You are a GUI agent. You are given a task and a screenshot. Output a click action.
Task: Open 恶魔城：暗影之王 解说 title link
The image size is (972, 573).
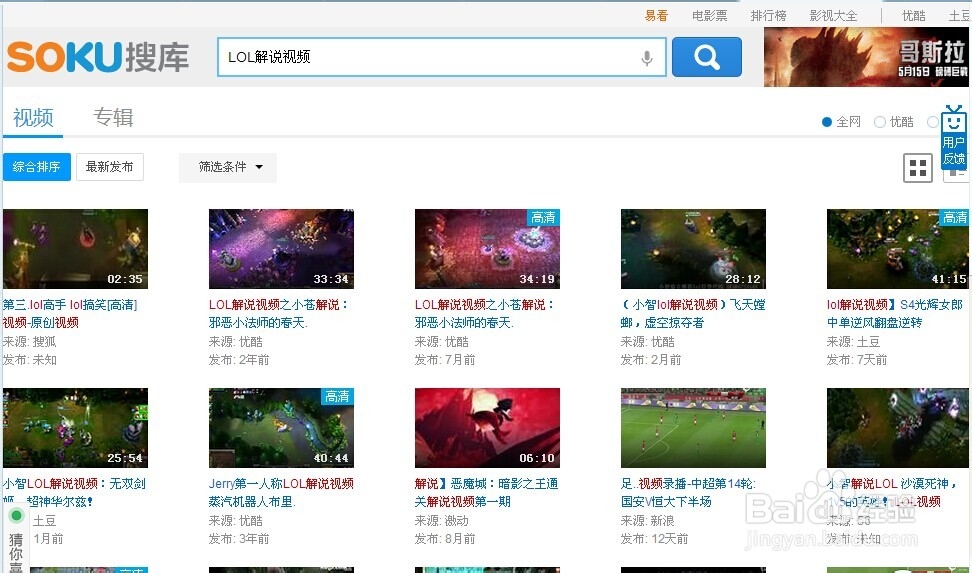(x=487, y=492)
